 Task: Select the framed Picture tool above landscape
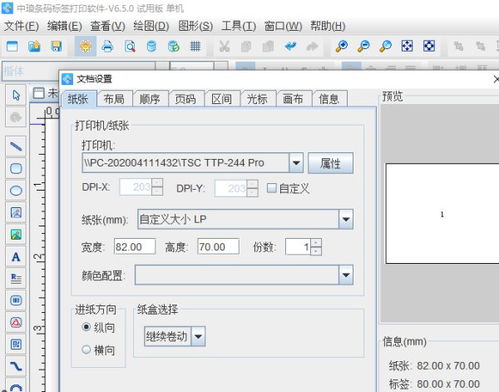(x=16, y=212)
